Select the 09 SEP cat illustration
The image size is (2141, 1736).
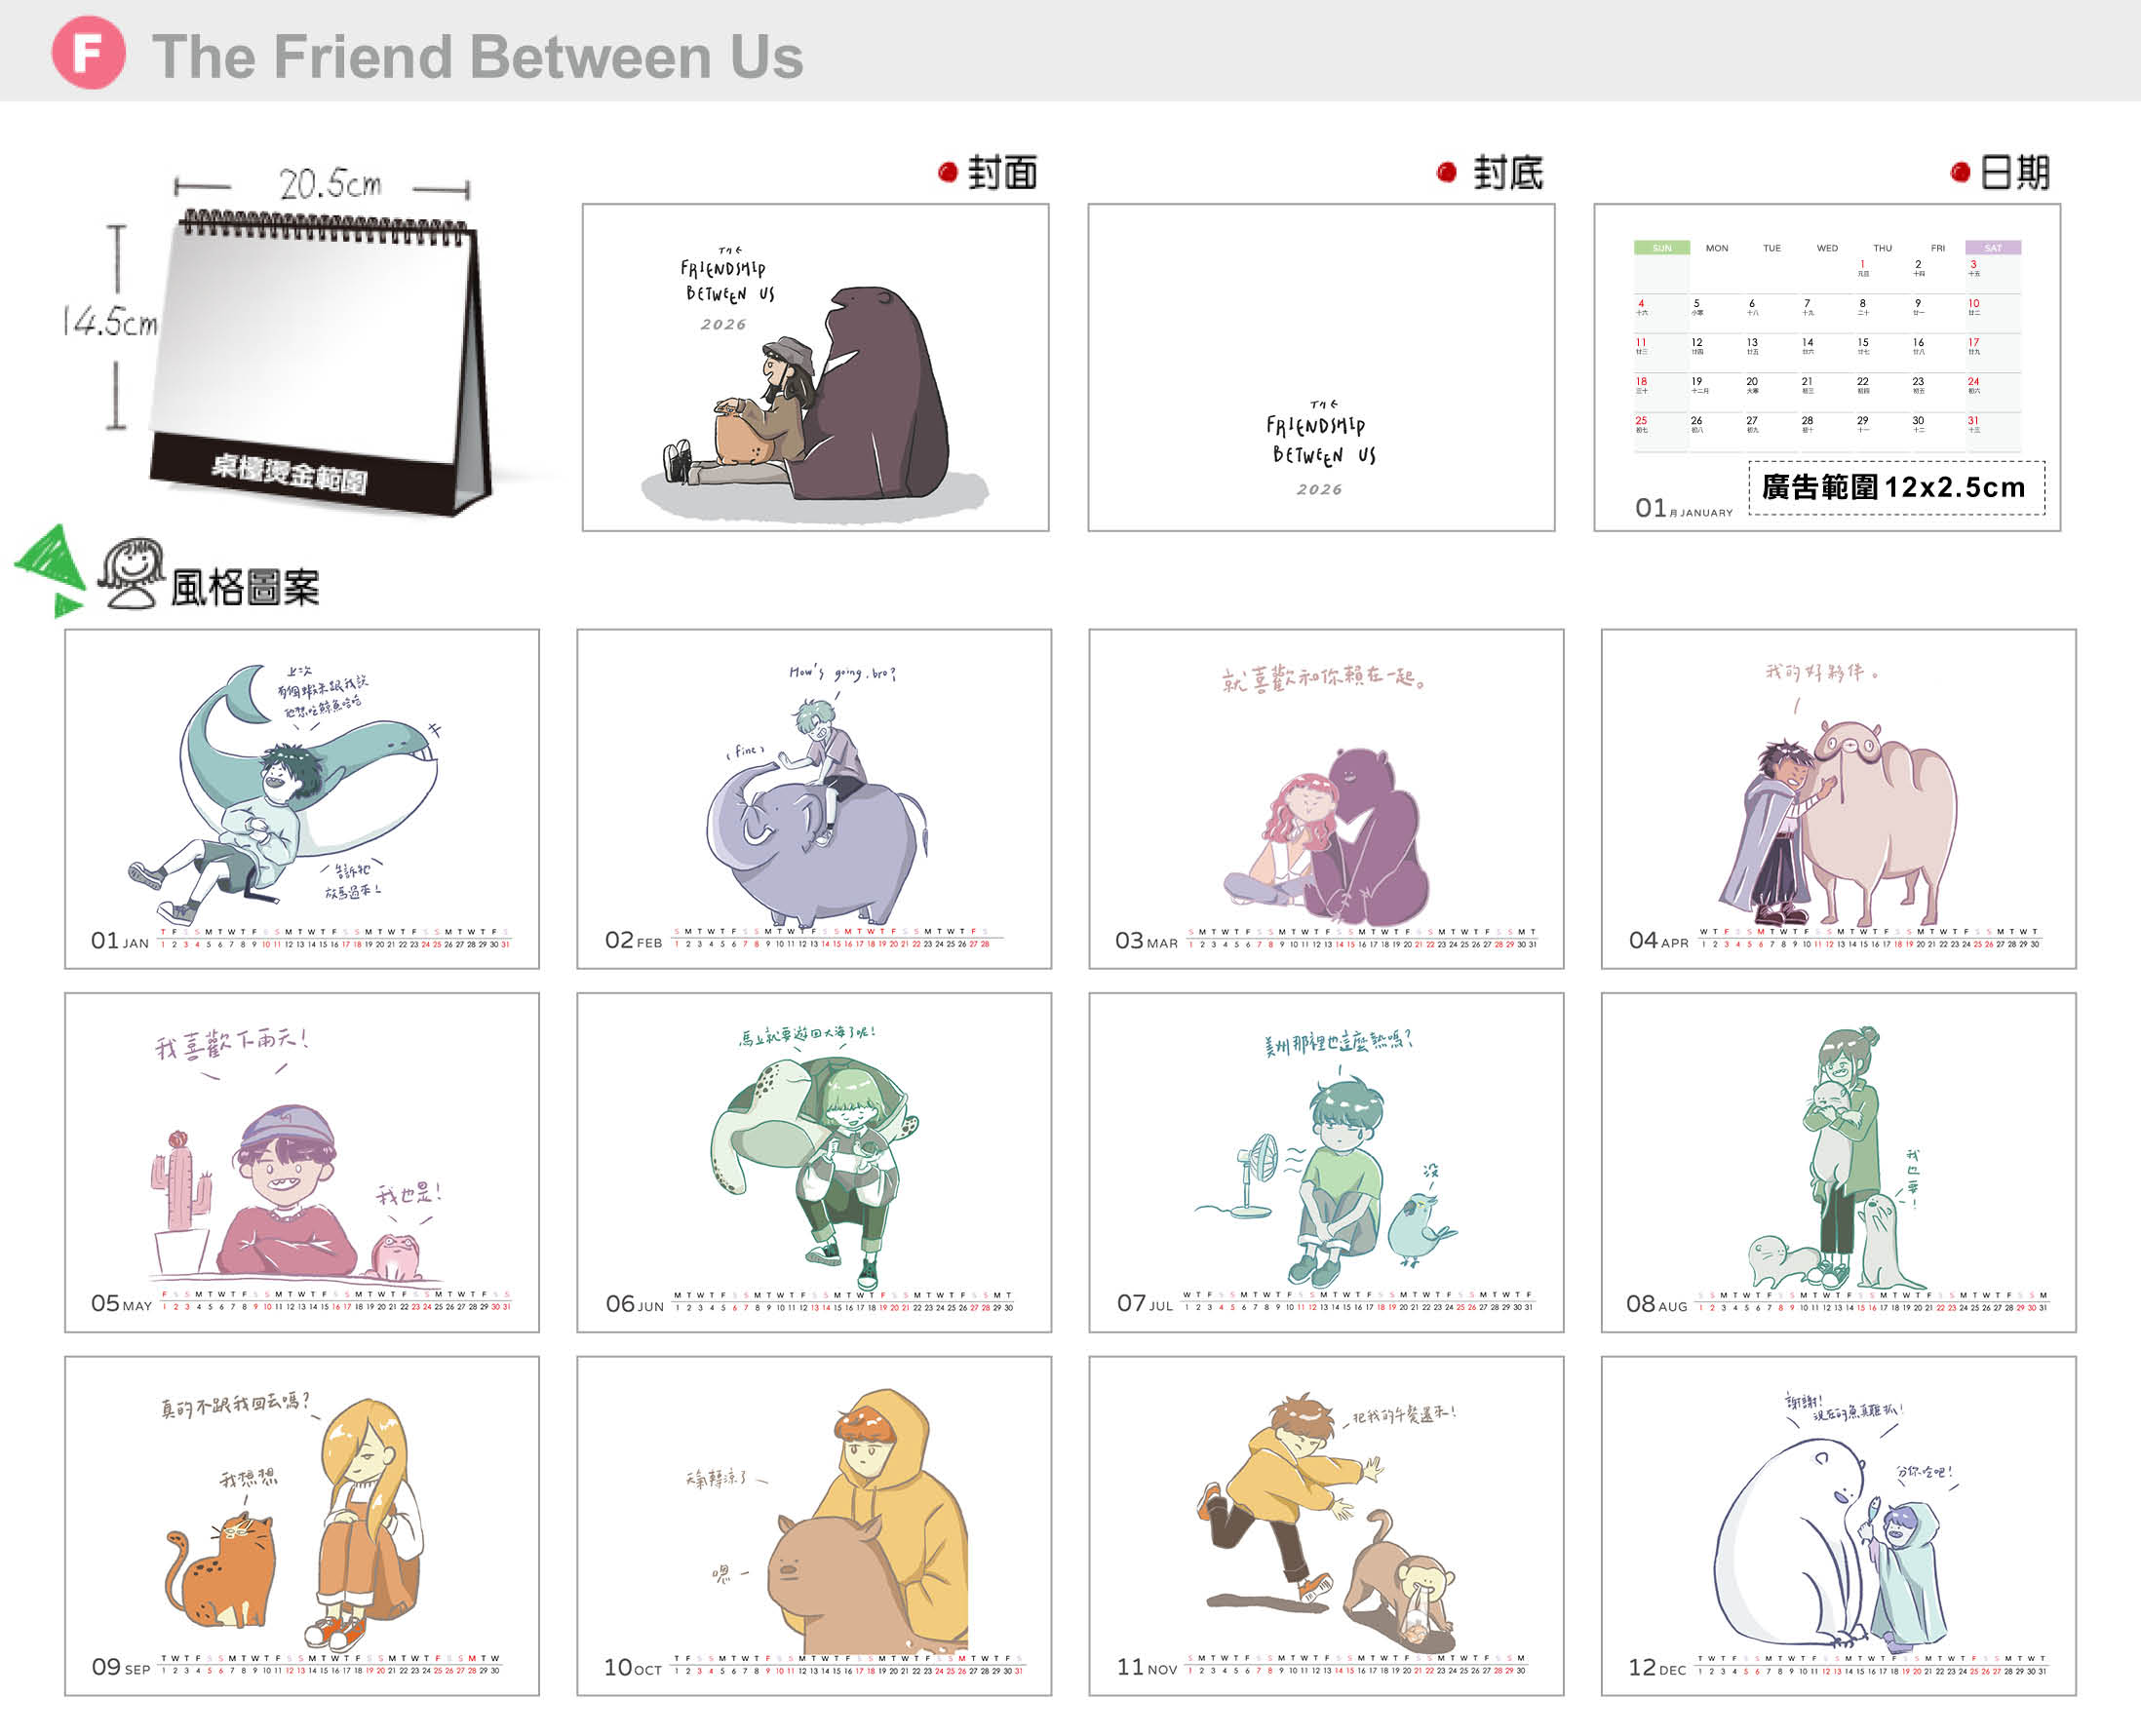(302, 1526)
